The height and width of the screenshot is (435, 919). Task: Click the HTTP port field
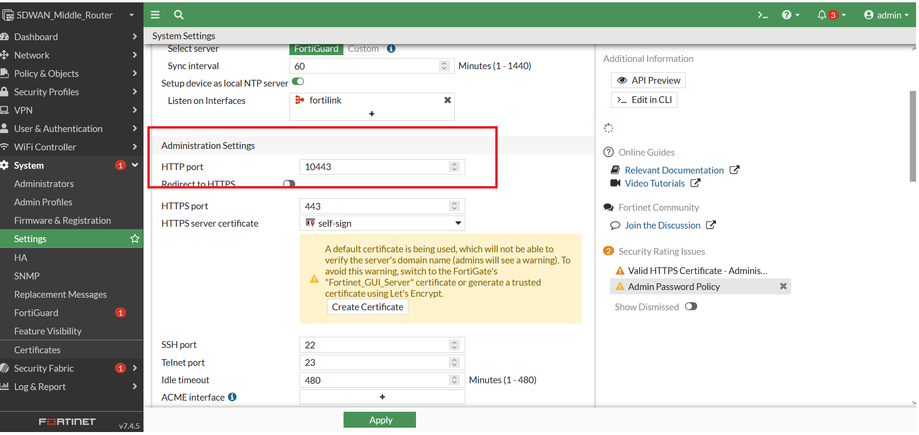tap(382, 166)
